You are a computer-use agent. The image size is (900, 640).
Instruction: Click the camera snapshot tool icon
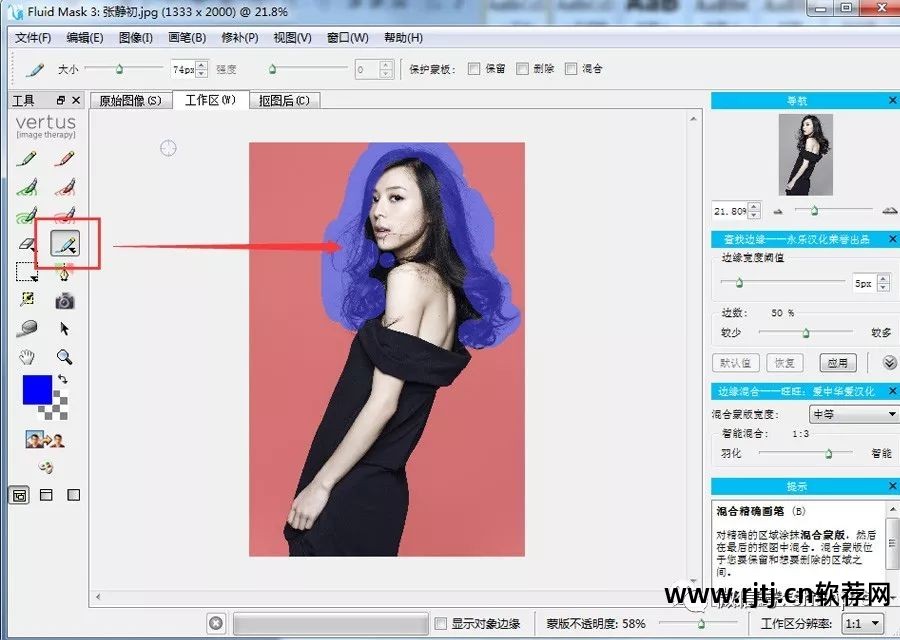point(63,300)
